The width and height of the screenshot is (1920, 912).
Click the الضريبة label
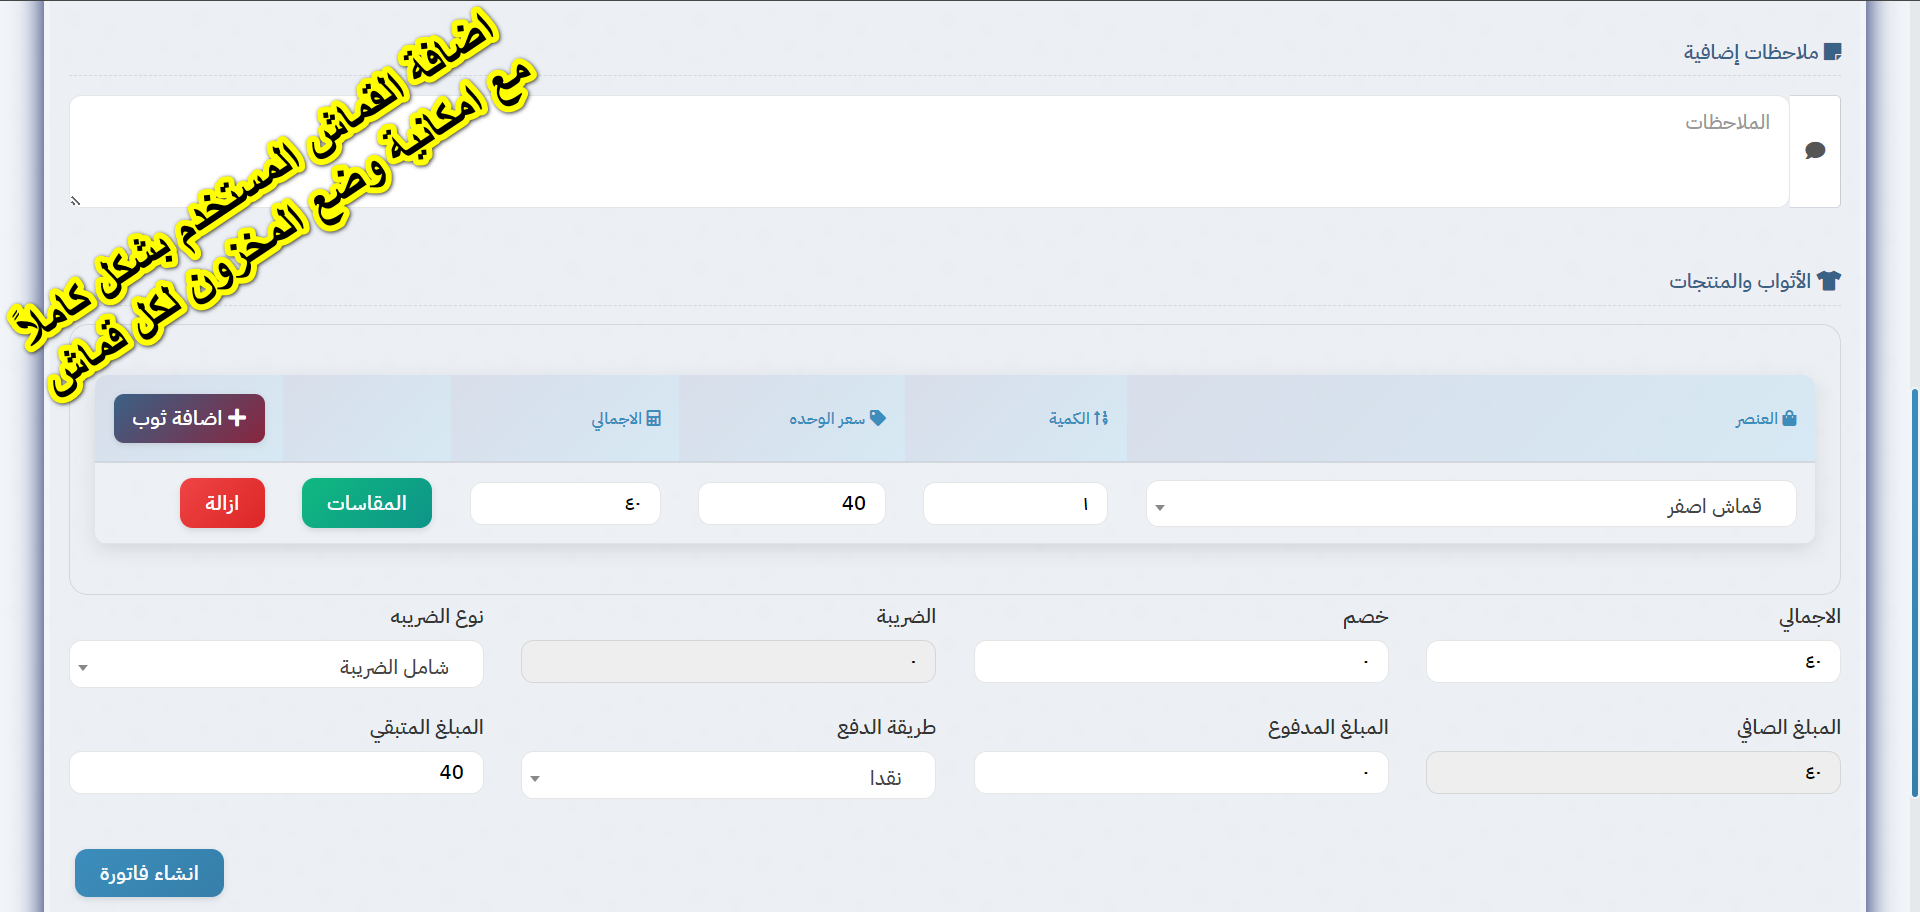(906, 617)
